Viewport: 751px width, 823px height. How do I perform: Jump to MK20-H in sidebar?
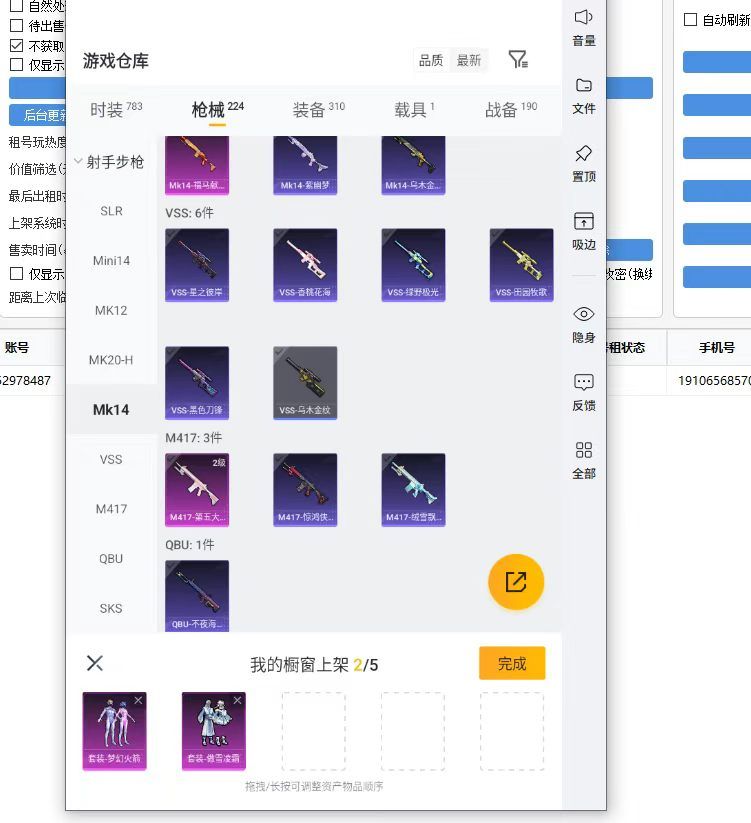click(111, 360)
